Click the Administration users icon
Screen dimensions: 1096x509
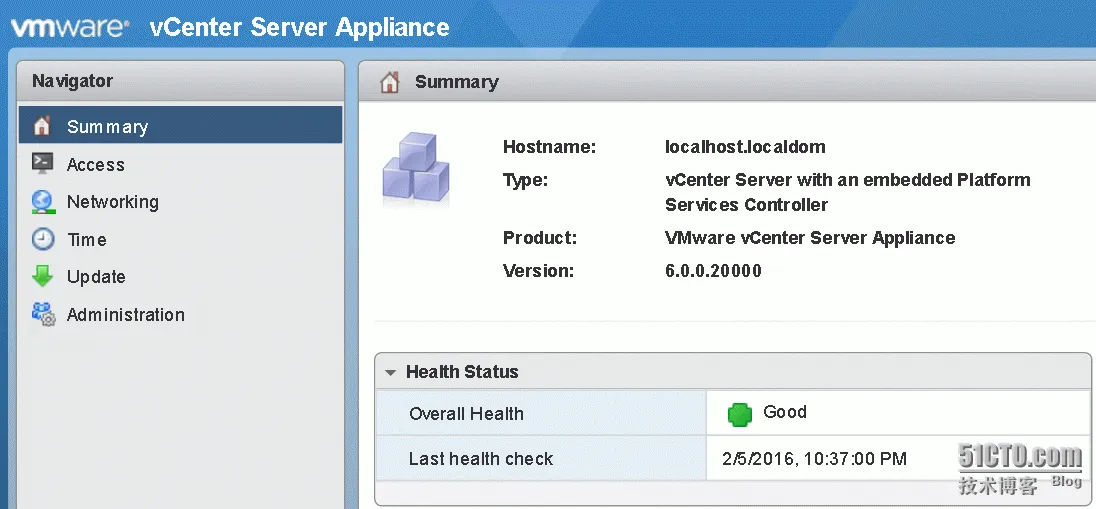(43, 314)
